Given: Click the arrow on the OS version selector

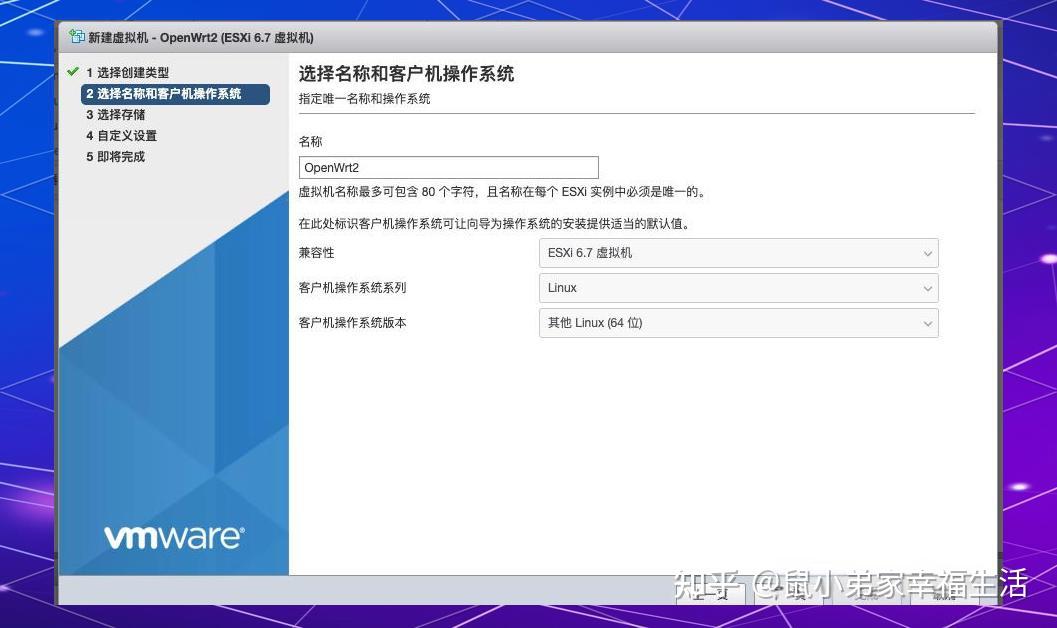Looking at the screenshot, I should click(x=928, y=323).
